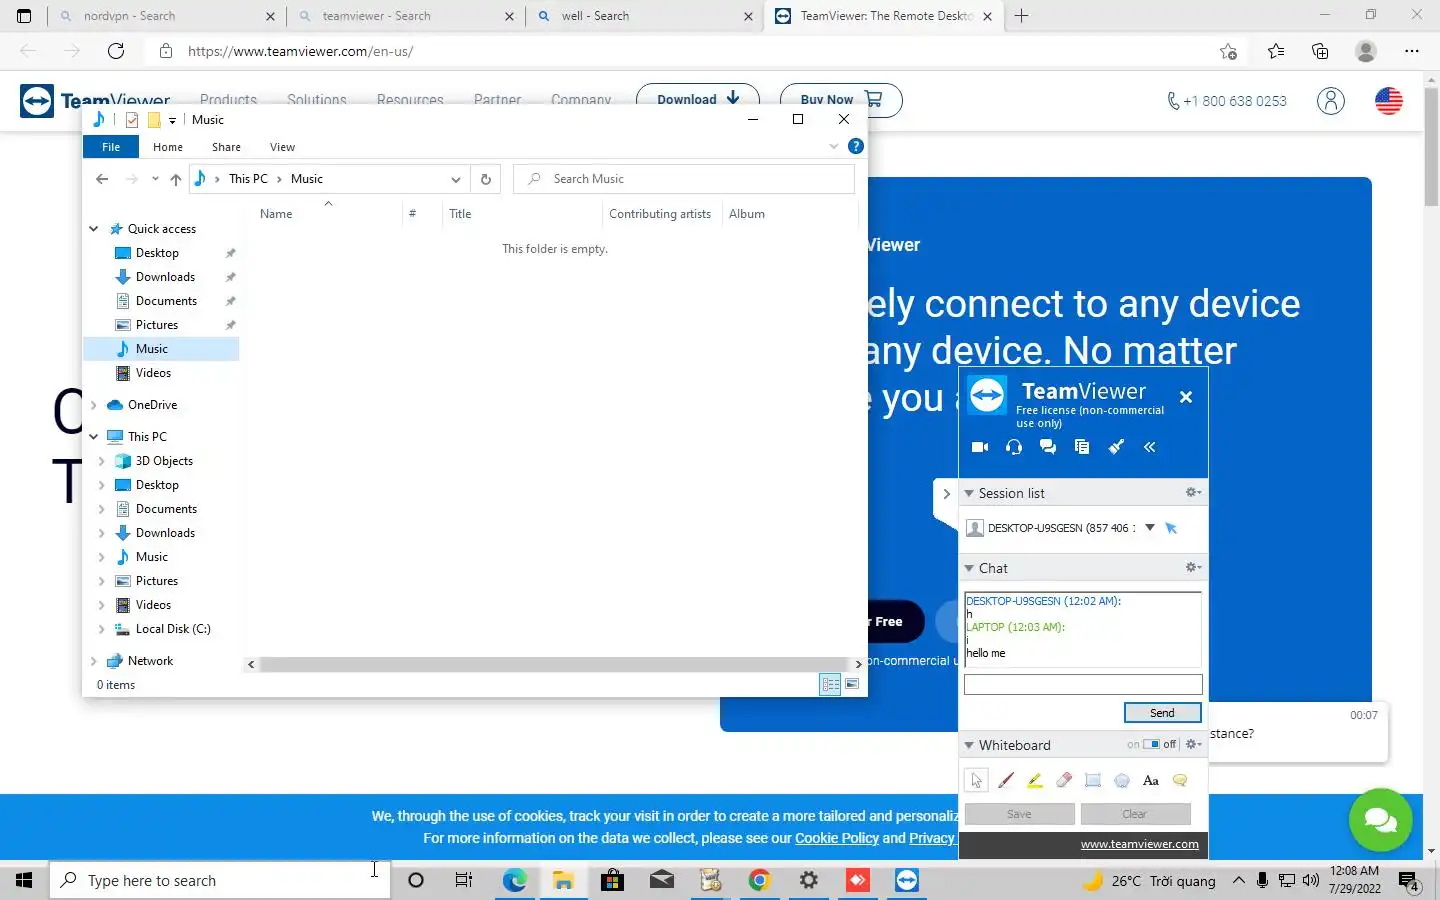This screenshot has height=900, width=1440.
Task: Select the whiteboard ellipse shape tool
Action: pos(1122,780)
